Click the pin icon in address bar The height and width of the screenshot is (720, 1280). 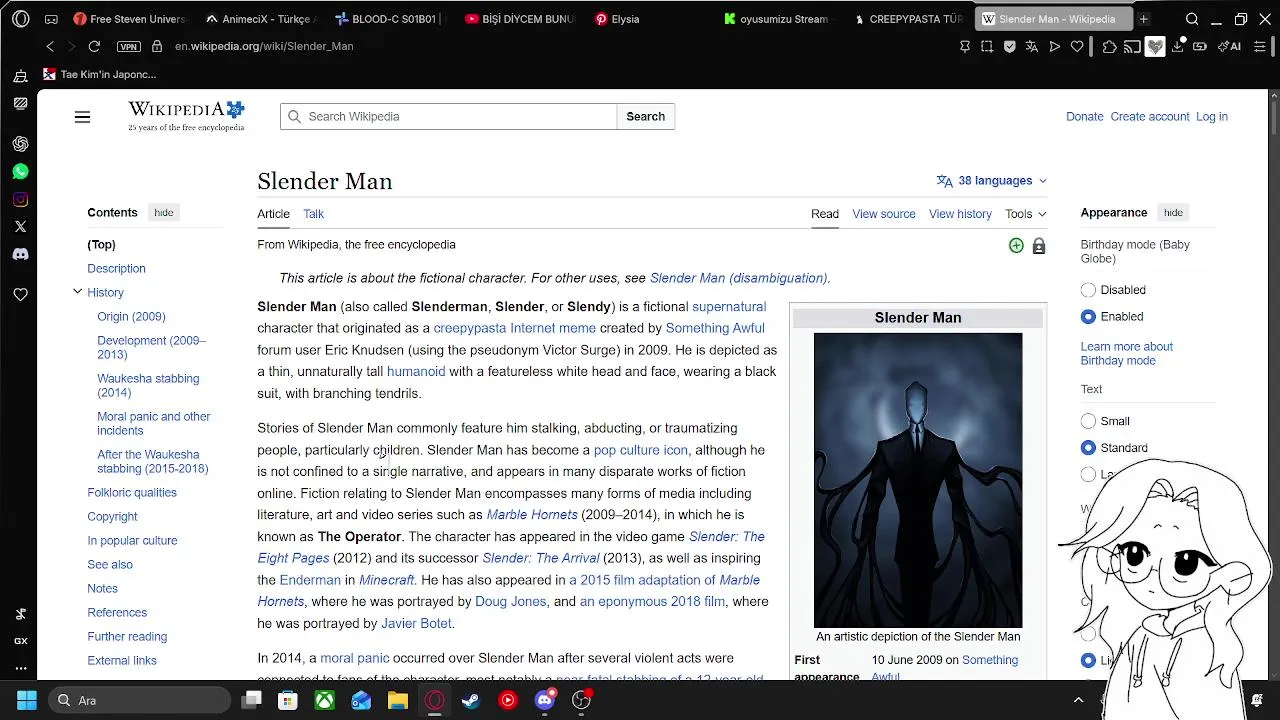click(x=964, y=46)
